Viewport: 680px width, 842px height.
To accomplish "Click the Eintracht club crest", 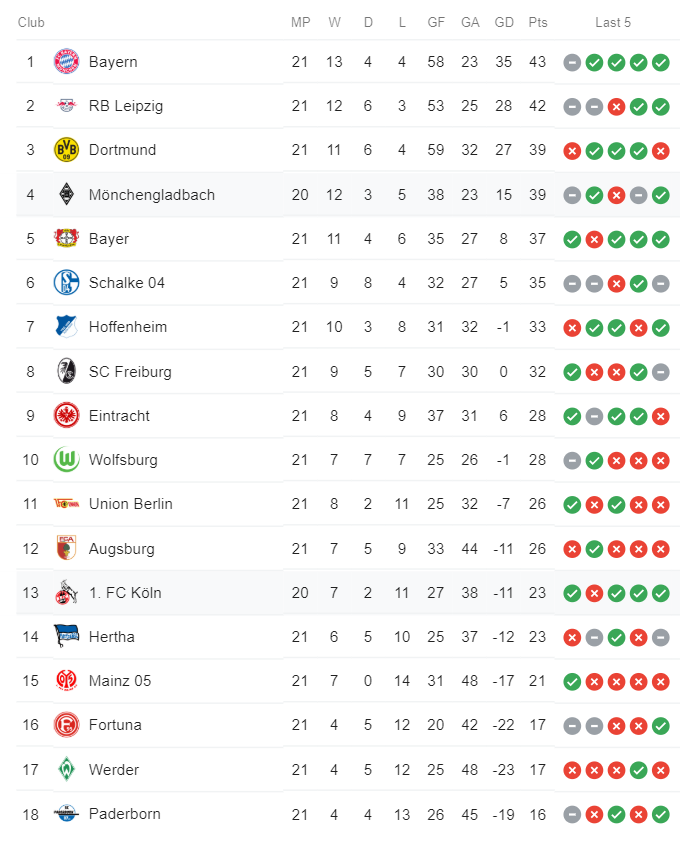I will [67, 416].
